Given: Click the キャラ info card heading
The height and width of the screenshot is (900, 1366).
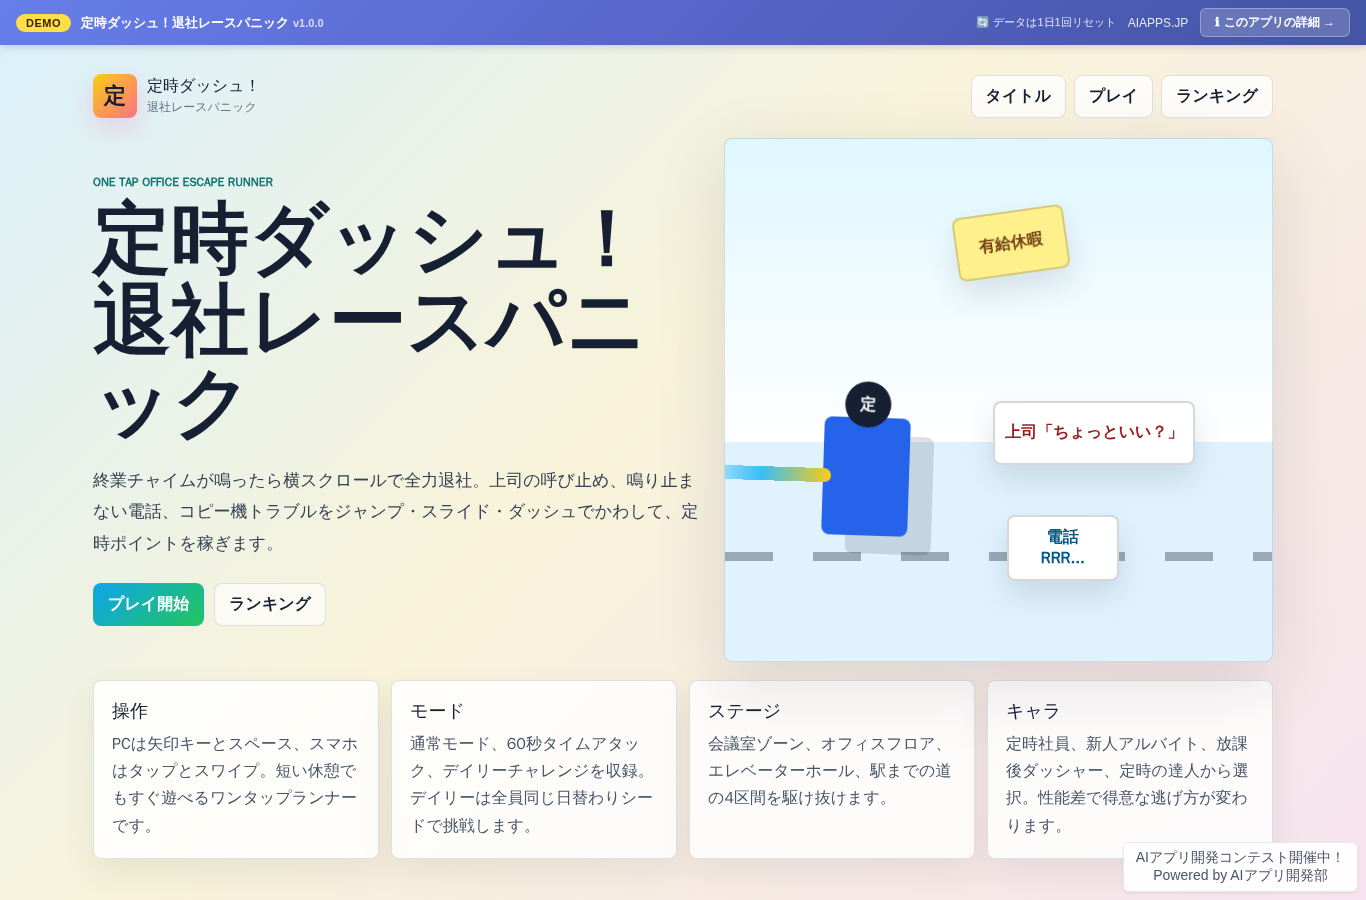Looking at the screenshot, I should 1033,711.
